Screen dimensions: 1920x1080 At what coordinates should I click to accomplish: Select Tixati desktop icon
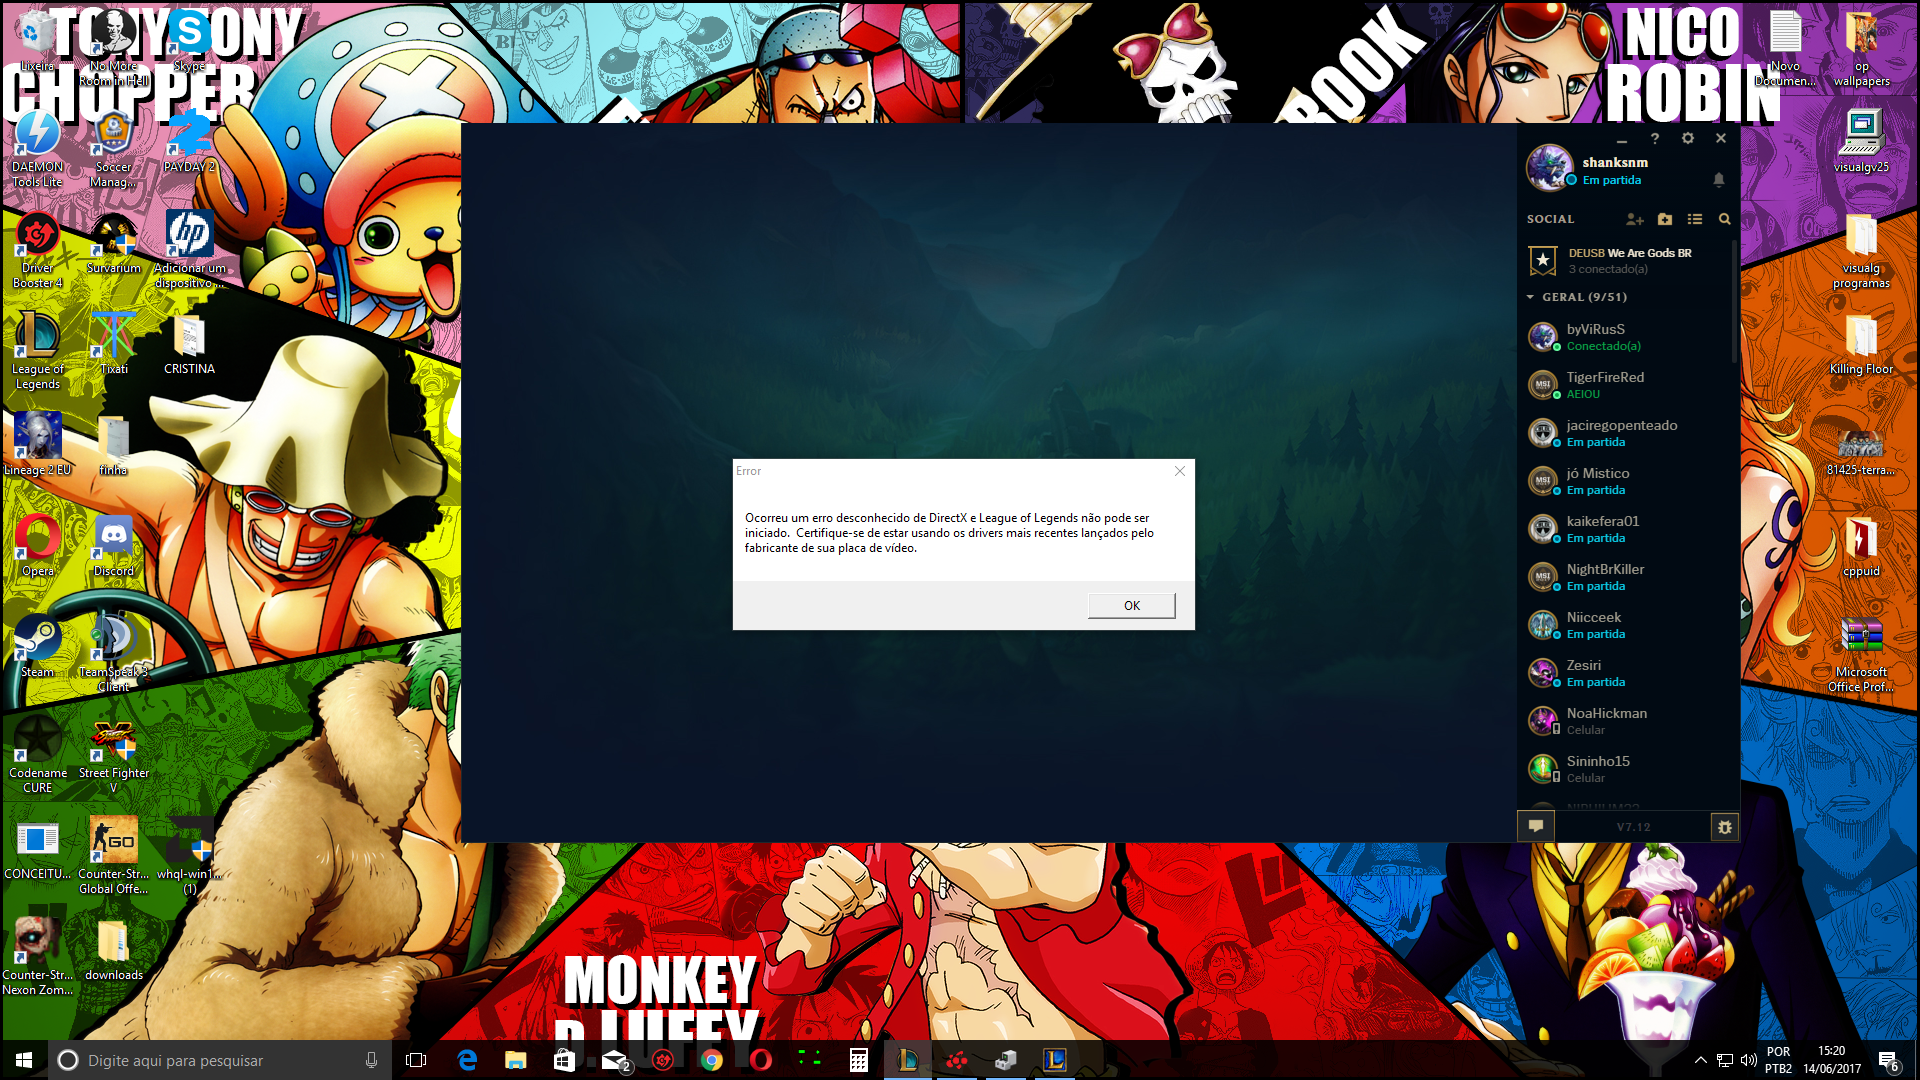[114, 343]
